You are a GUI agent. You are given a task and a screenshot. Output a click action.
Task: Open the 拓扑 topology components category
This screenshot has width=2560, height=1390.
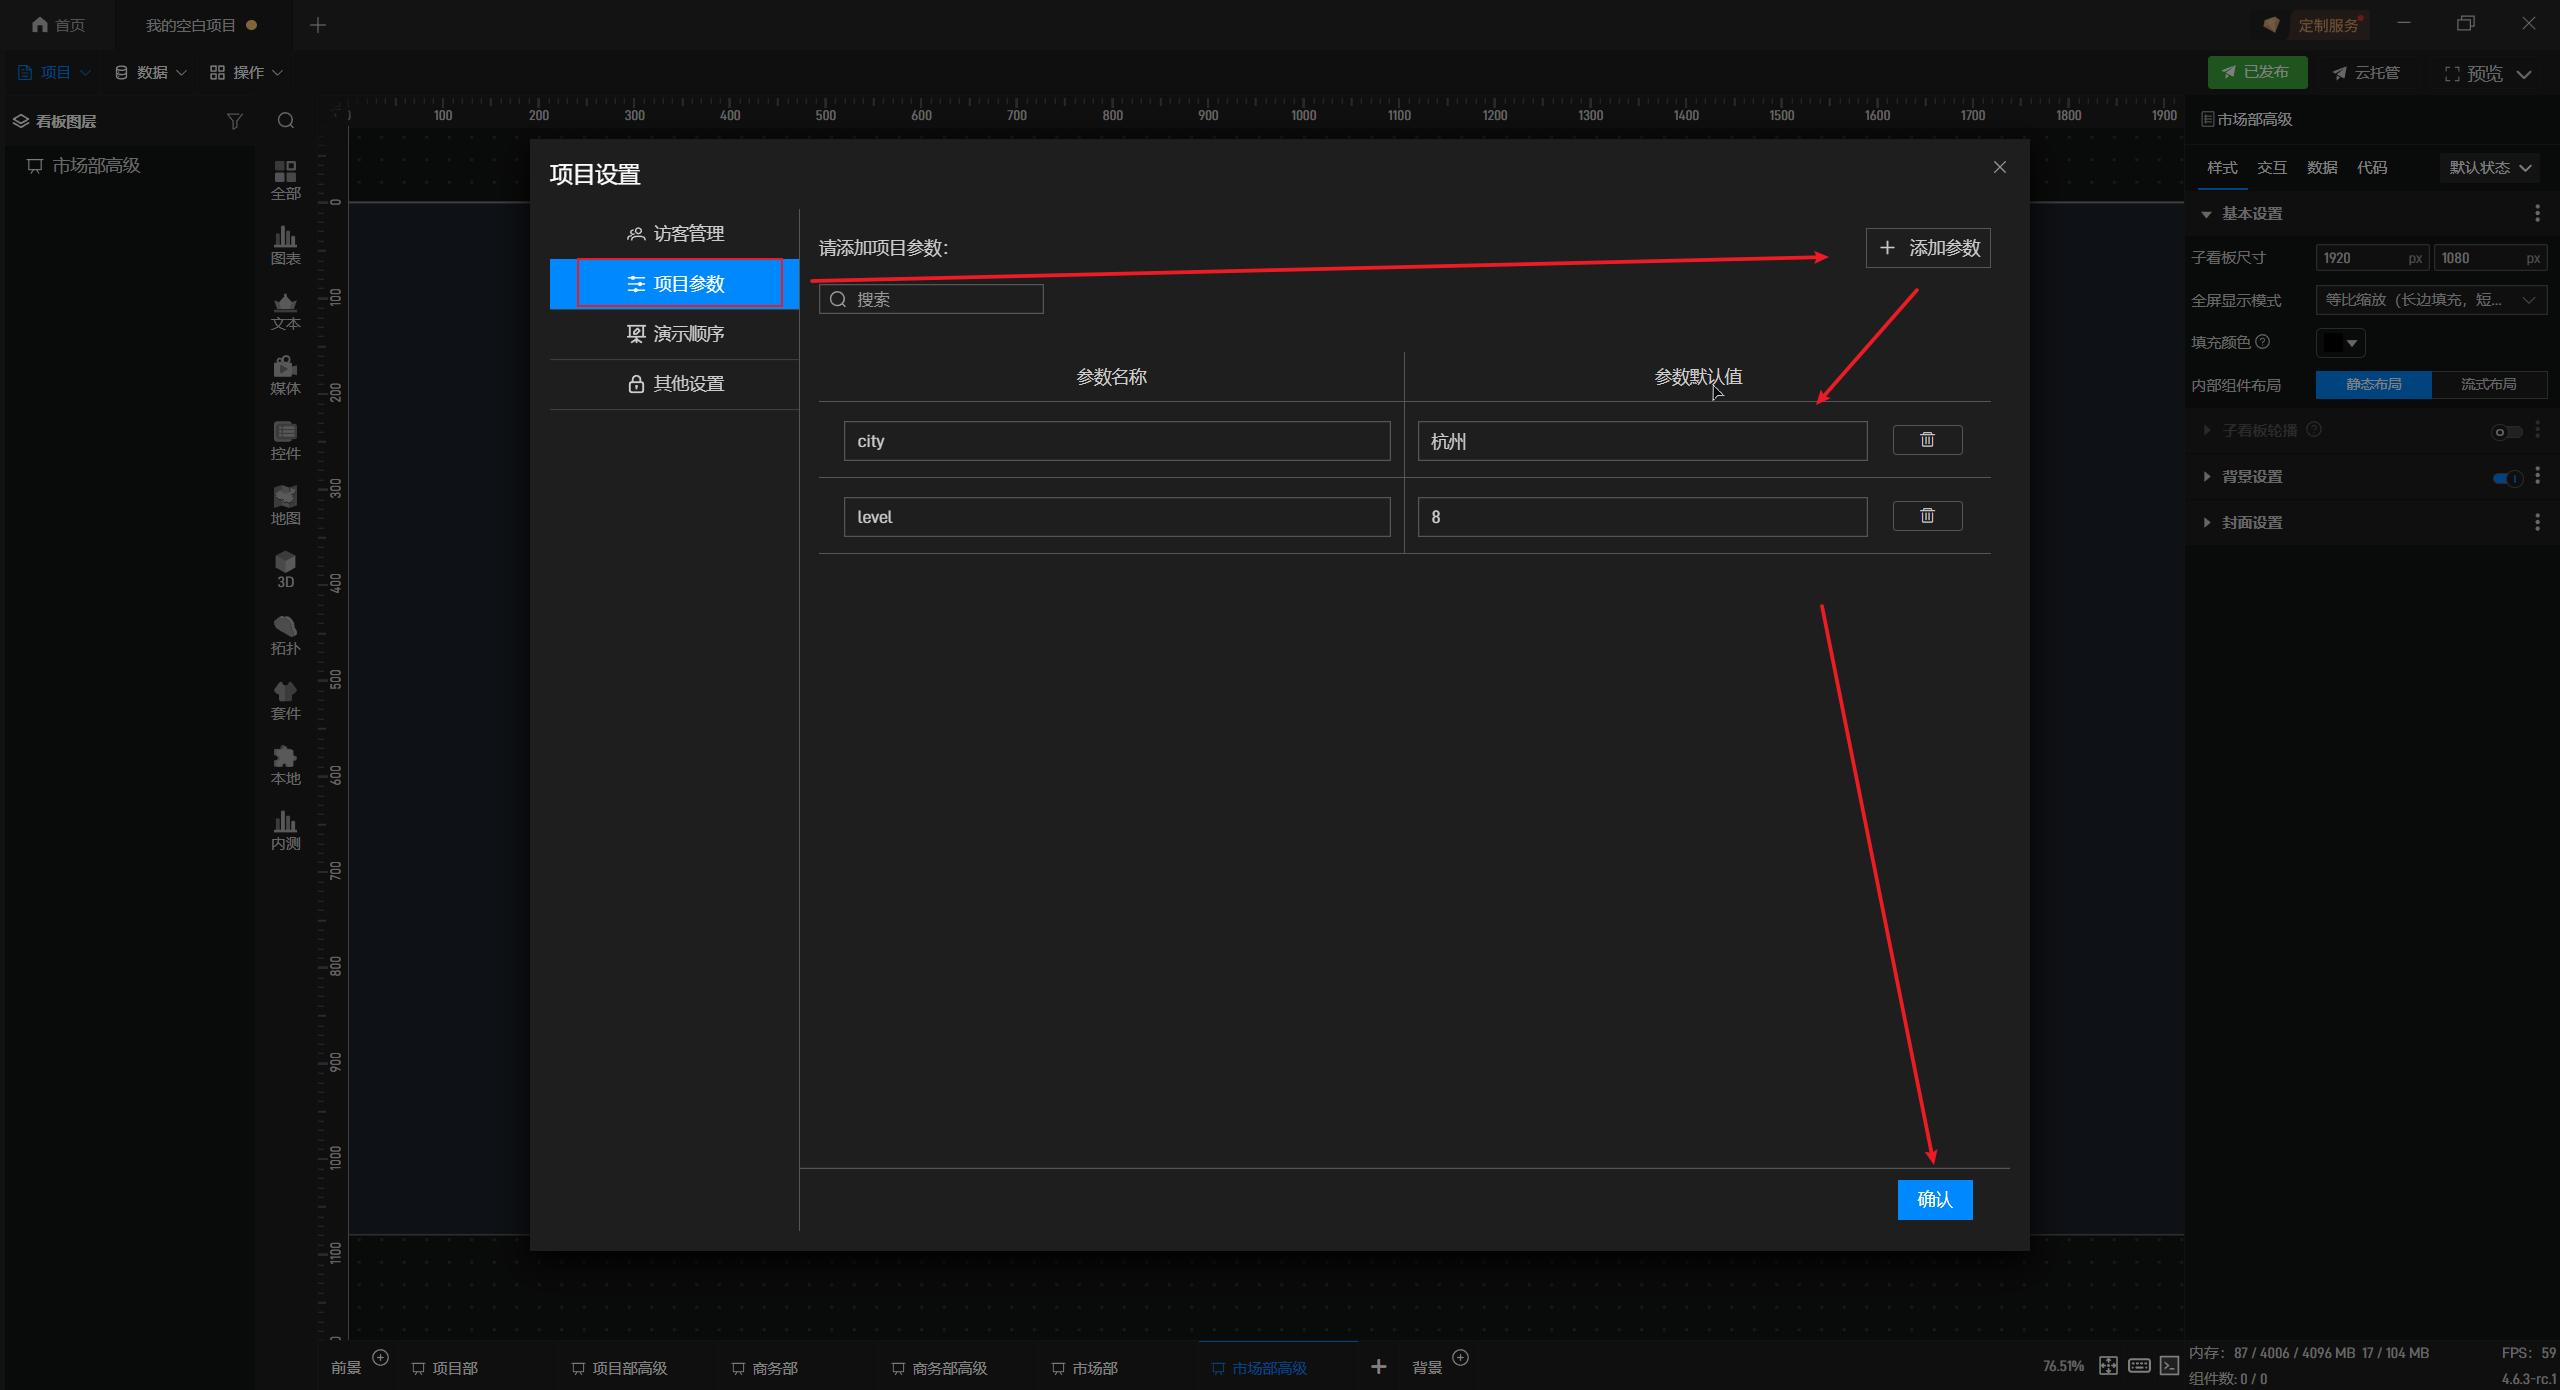click(x=285, y=634)
